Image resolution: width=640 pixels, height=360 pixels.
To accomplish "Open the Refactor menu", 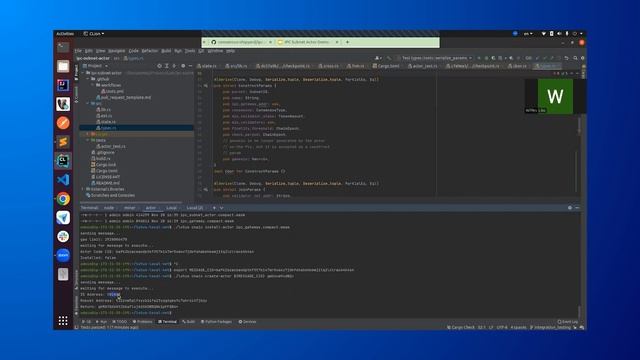I will (x=149, y=51).
